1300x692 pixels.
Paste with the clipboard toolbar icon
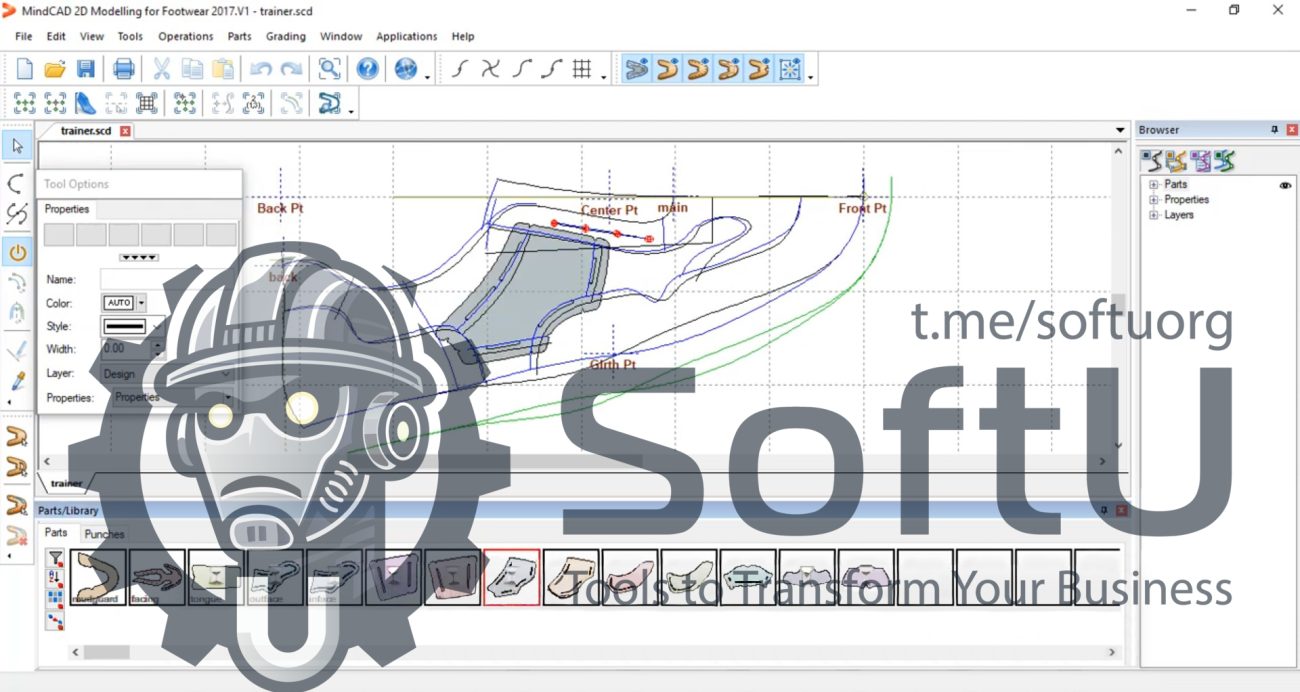coord(223,69)
